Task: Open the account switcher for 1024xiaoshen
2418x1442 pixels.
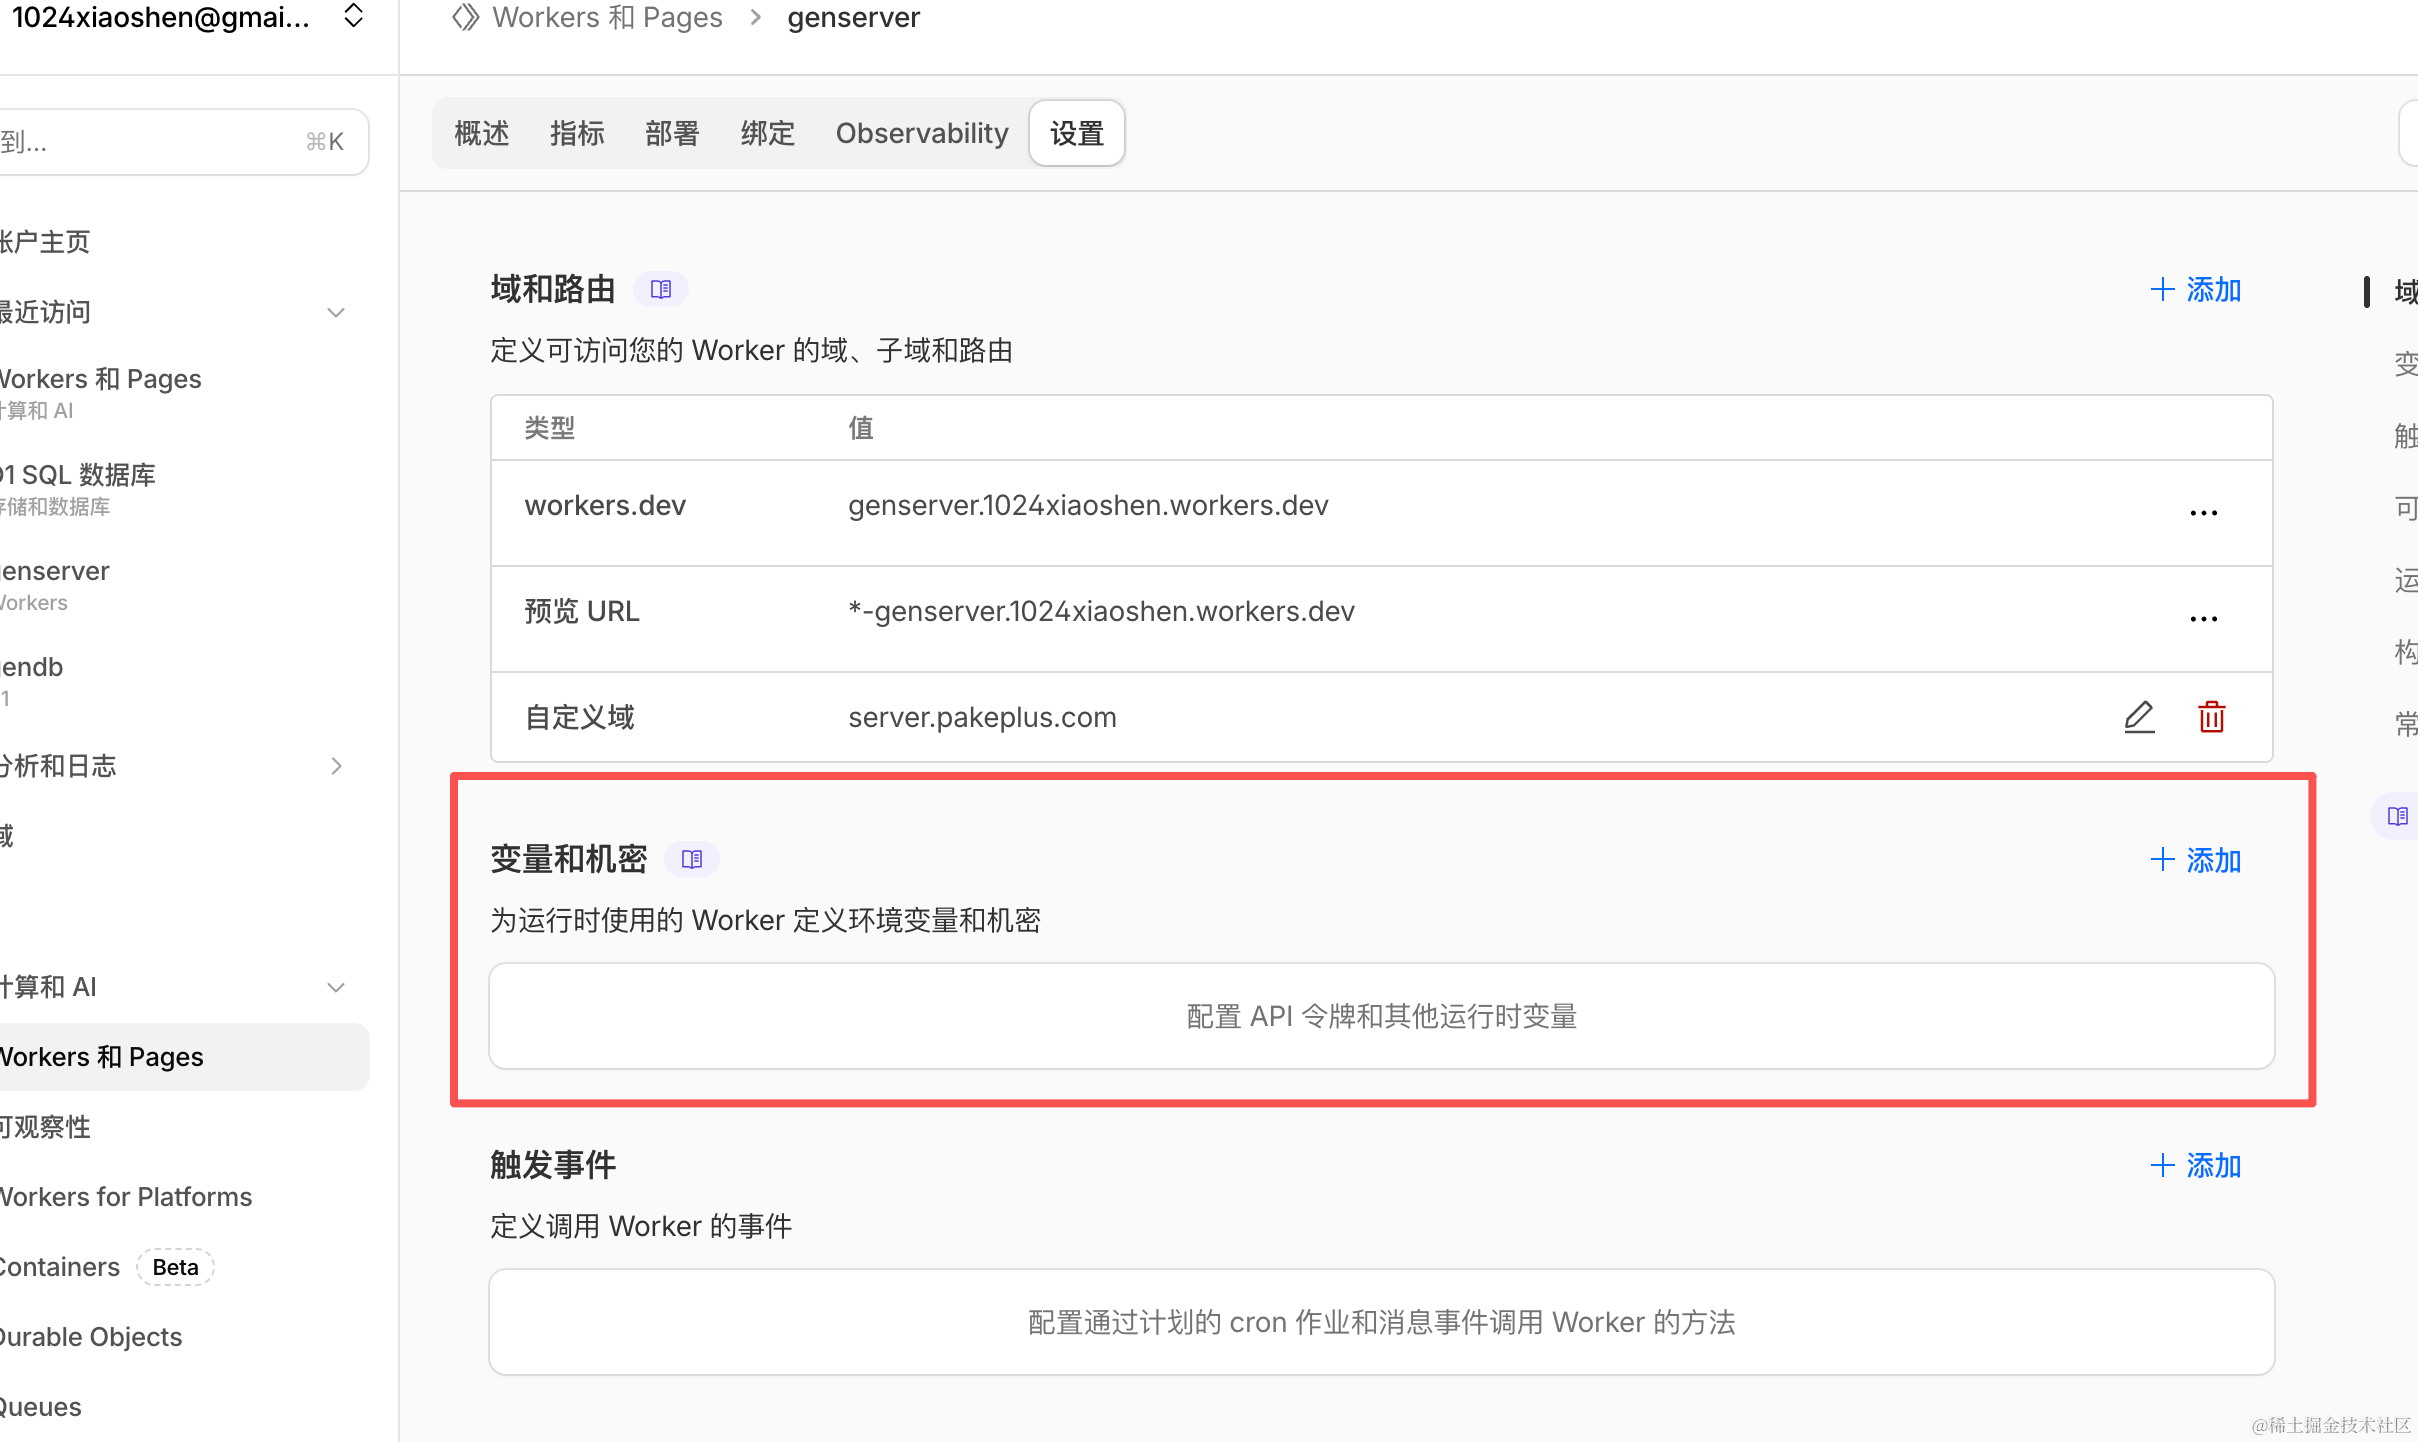Action: (353, 16)
